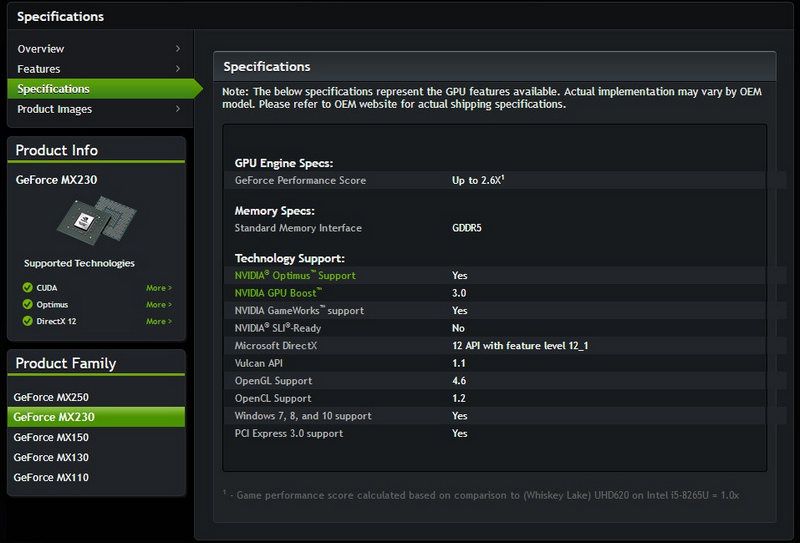
Task: Click the green CUDA checkmark icon
Action: point(28,288)
